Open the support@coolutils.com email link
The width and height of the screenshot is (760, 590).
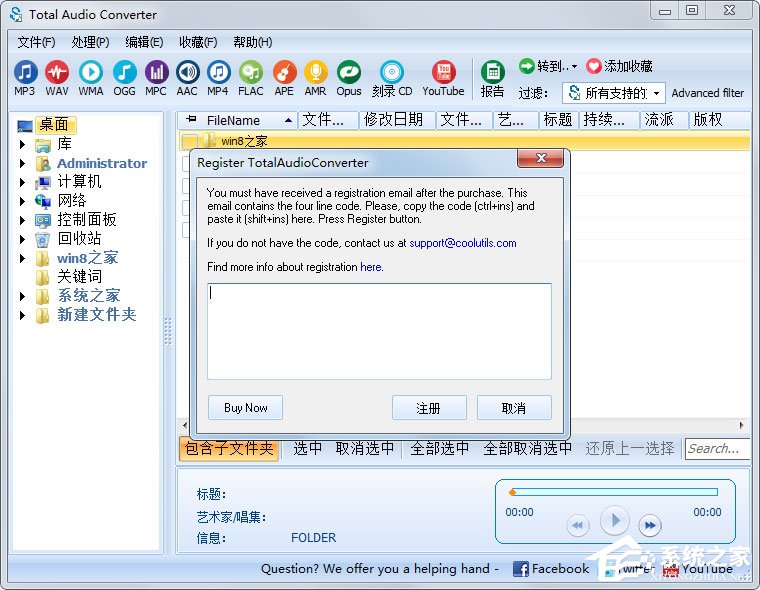tap(463, 243)
